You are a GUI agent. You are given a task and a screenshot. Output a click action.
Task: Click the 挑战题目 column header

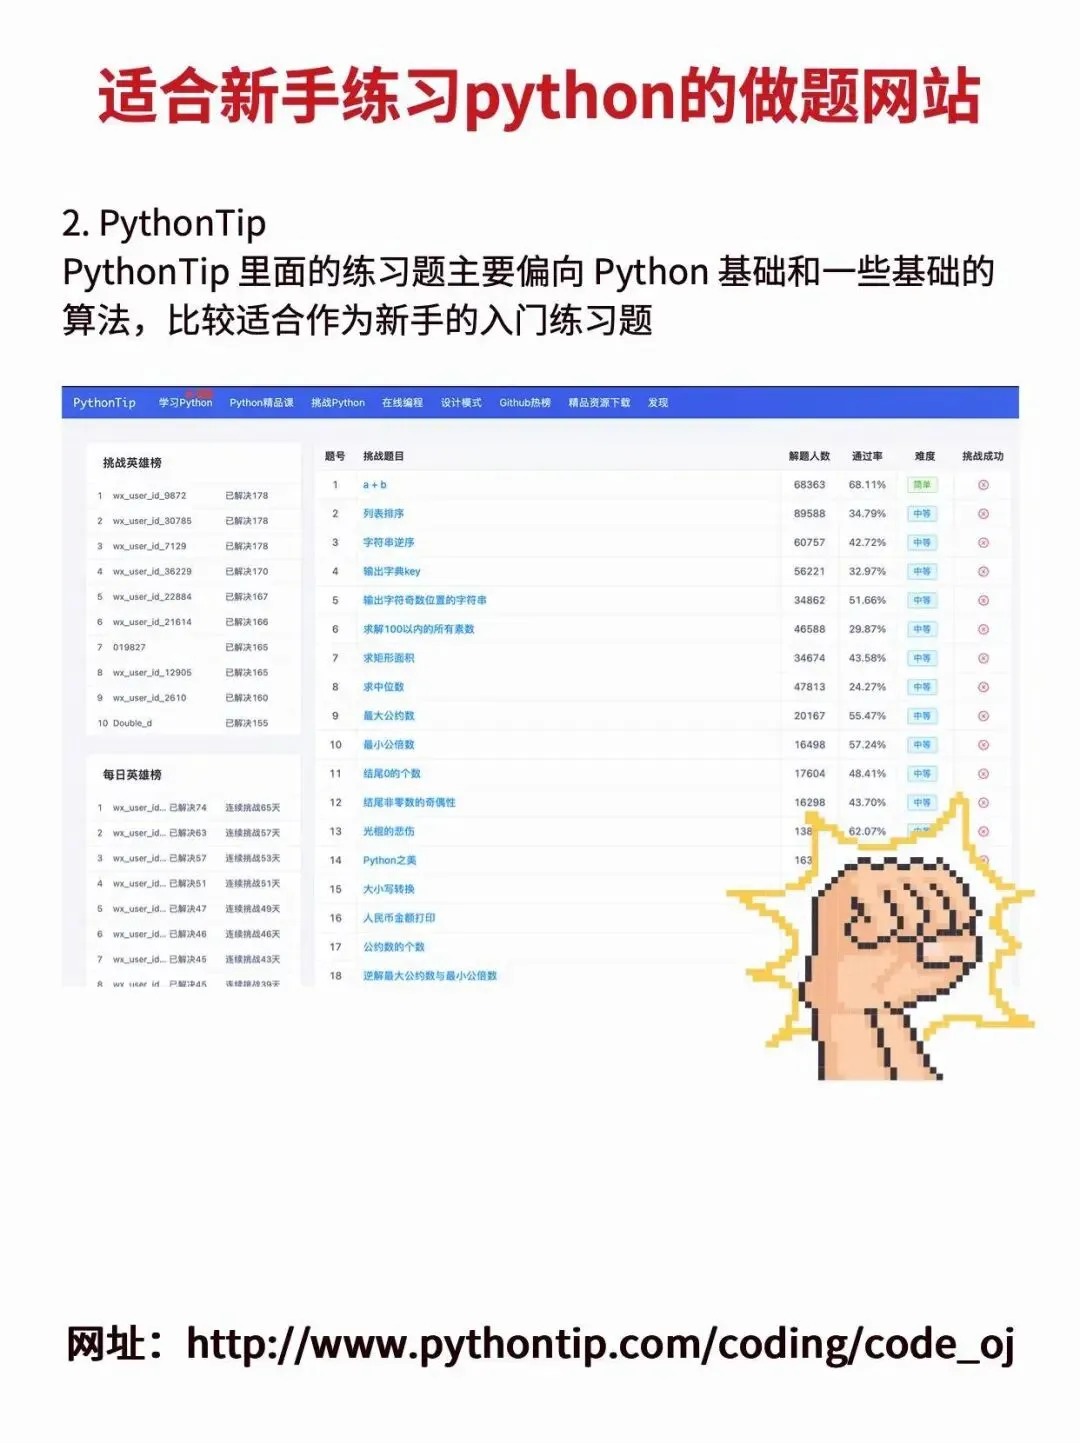(383, 457)
